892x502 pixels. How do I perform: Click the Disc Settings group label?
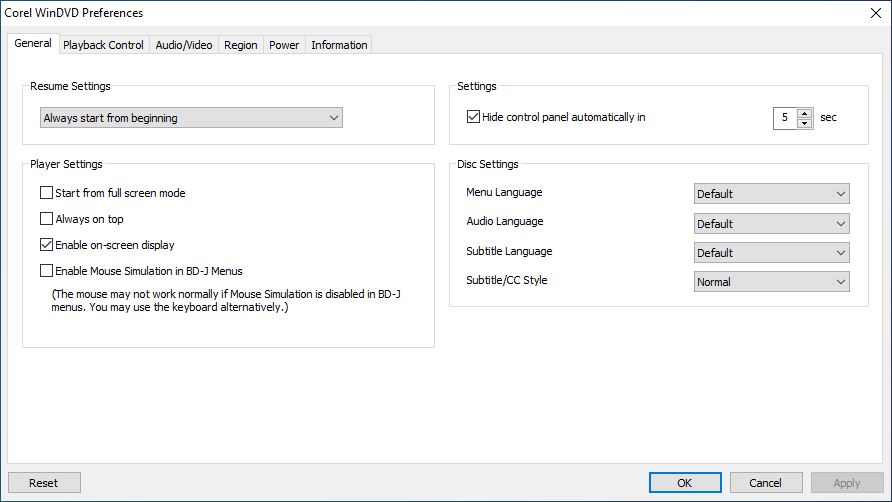click(488, 164)
